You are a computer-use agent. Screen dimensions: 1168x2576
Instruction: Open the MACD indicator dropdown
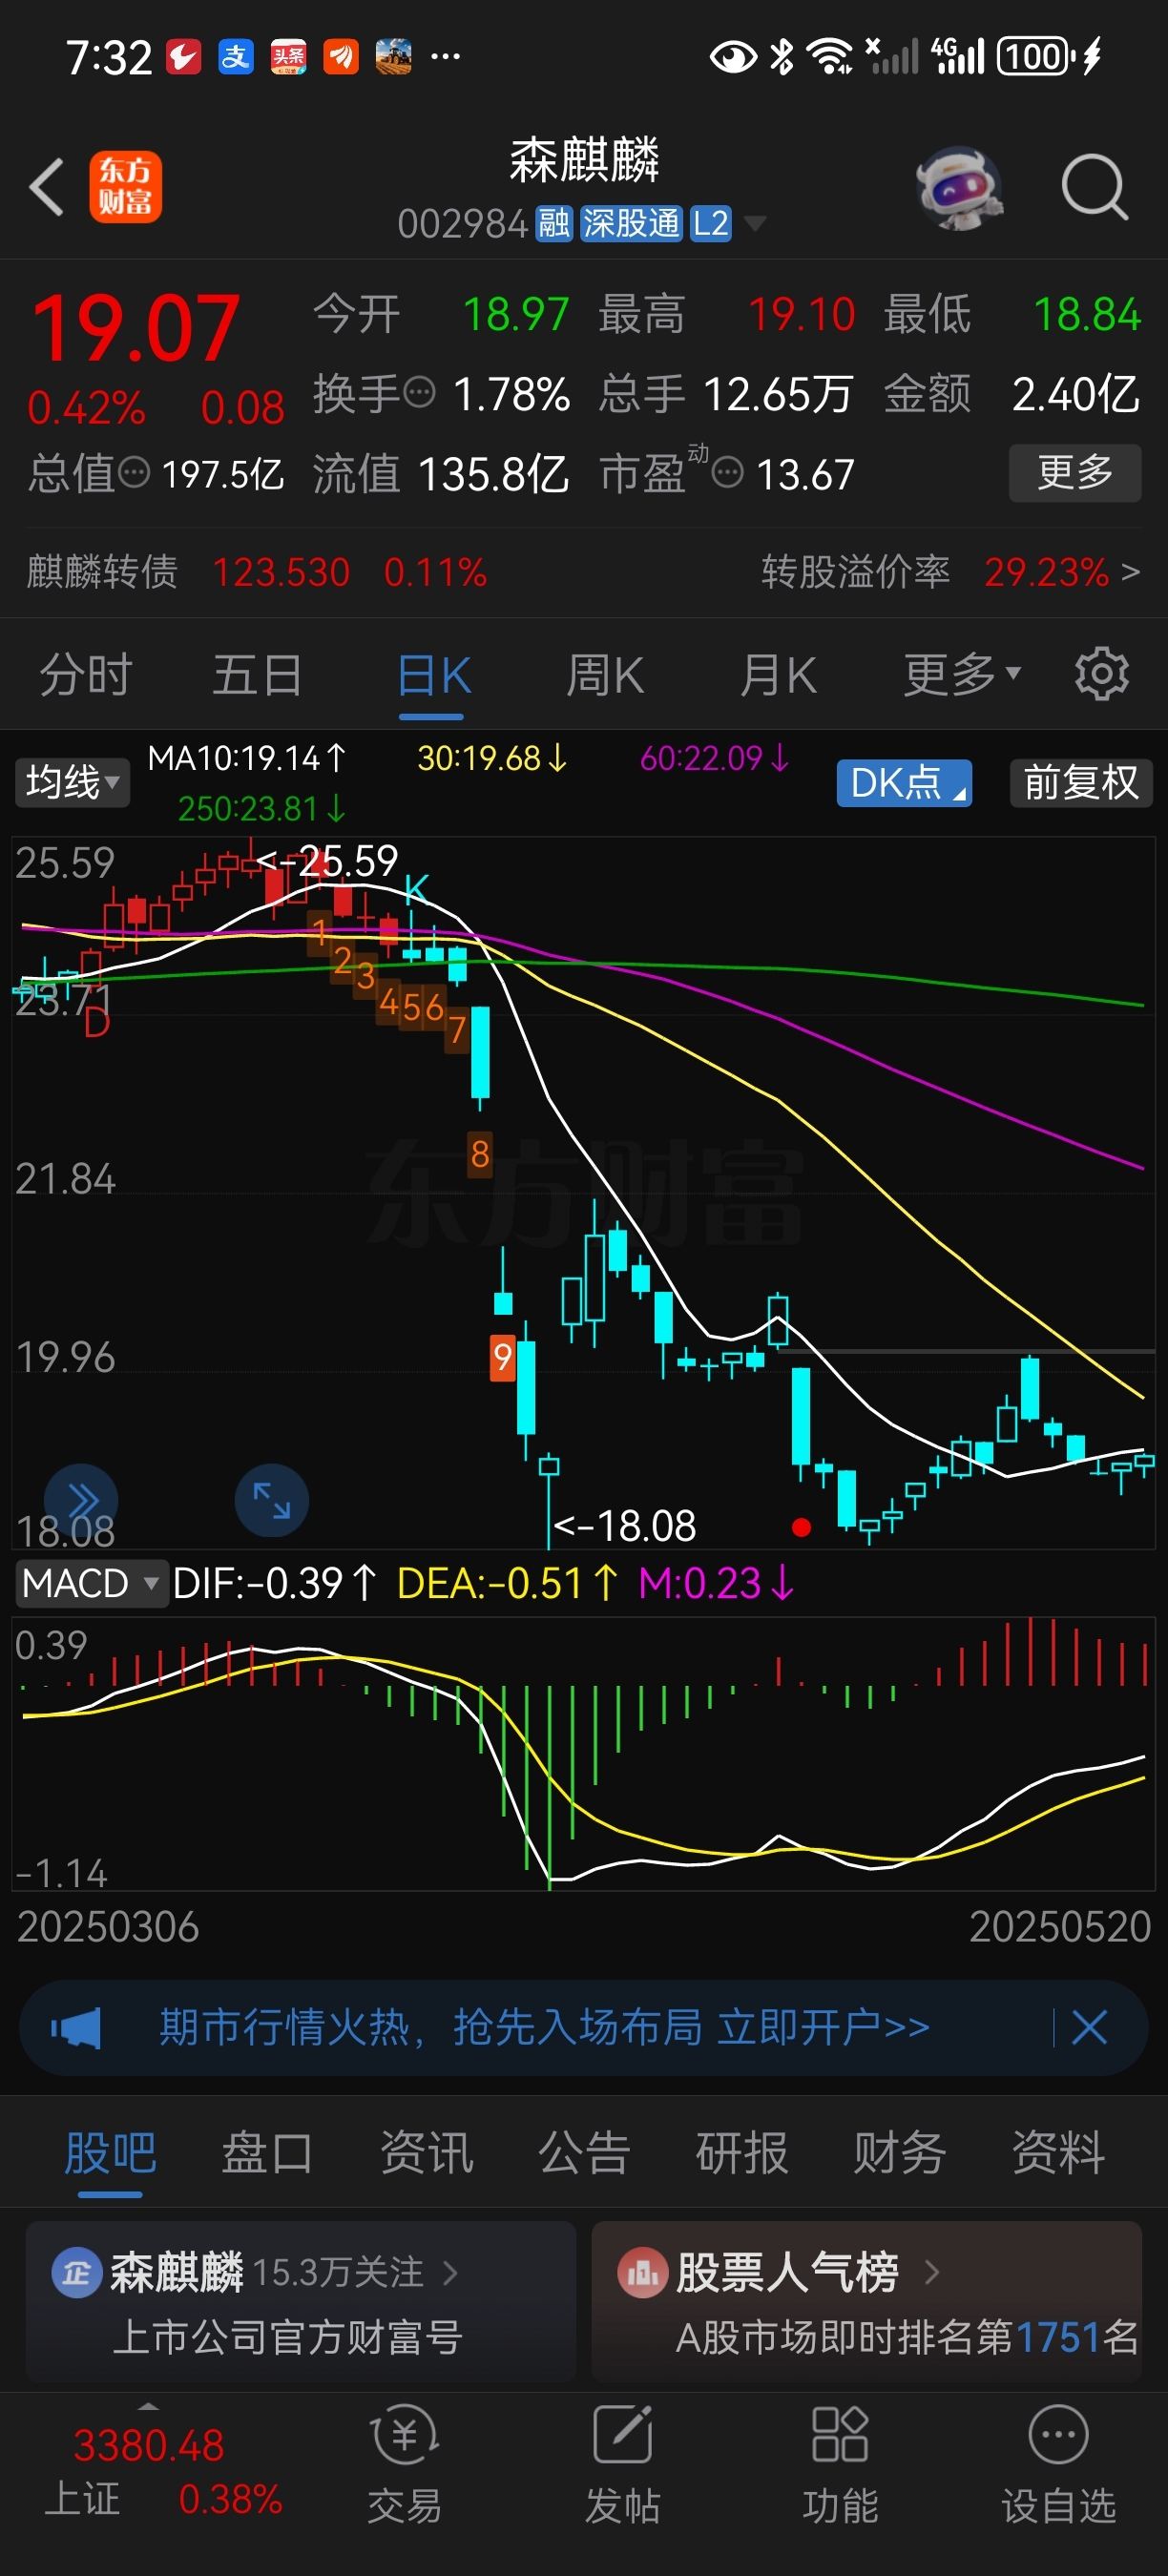(x=90, y=1583)
